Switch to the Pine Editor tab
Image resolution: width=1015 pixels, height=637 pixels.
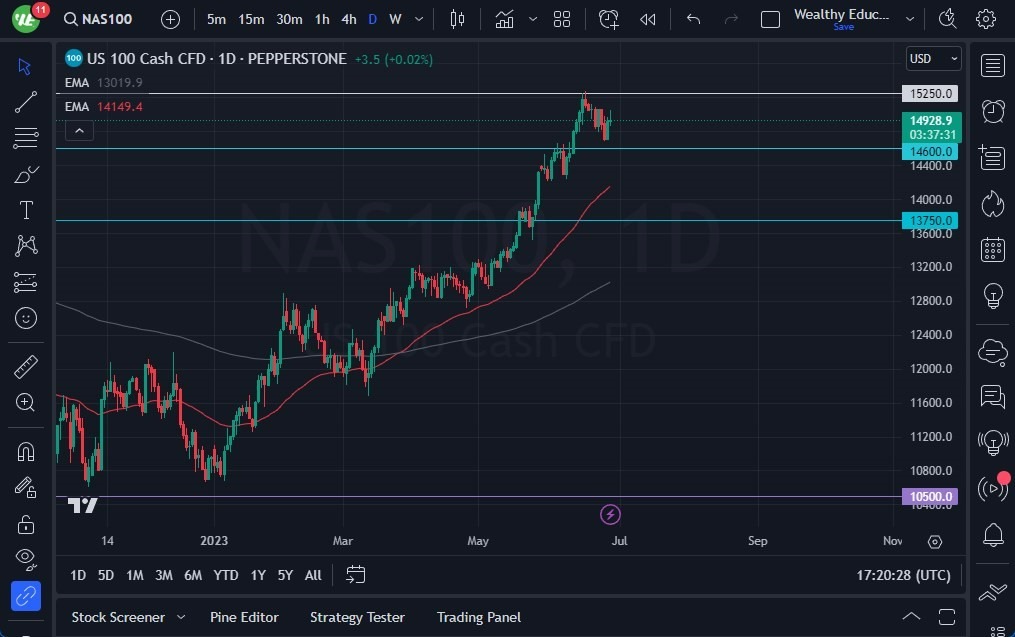pos(244,617)
